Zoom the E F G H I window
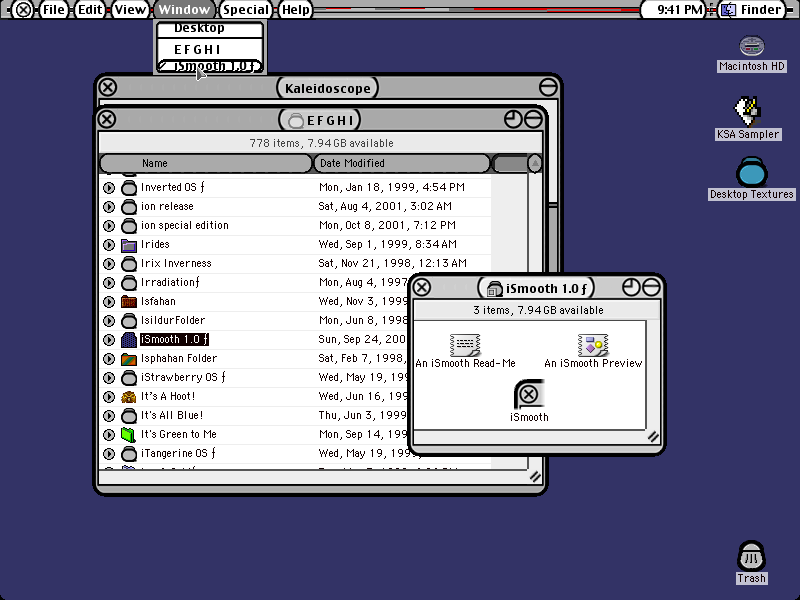The height and width of the screenshot is (600, 800). coord(513,119)
